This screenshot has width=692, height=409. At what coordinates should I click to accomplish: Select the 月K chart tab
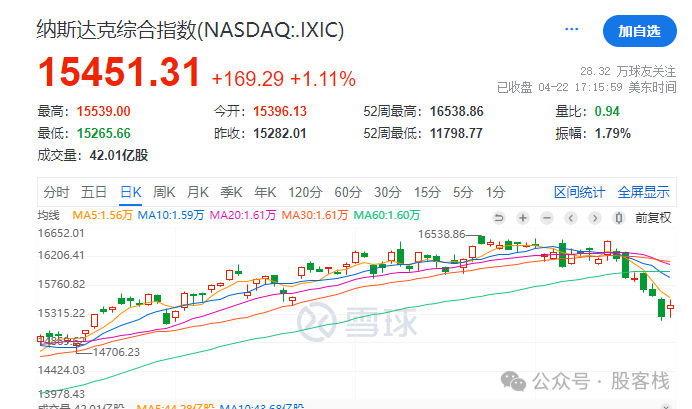tap(198, 192)
